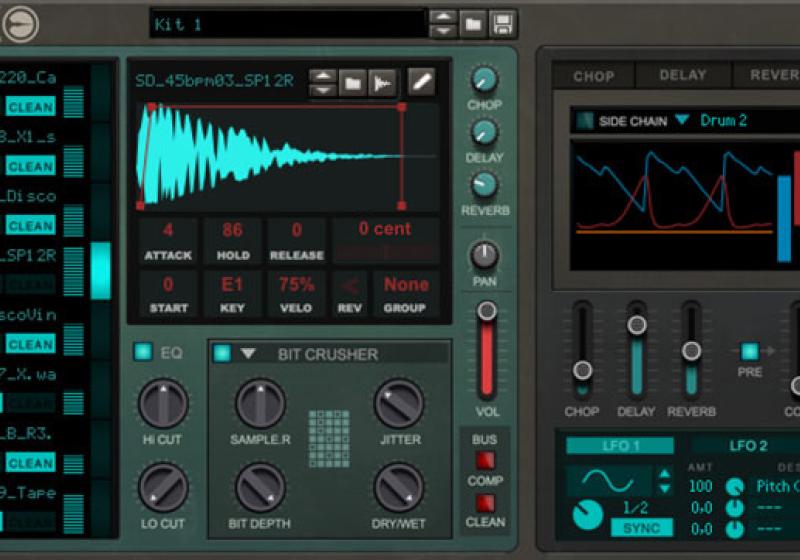Select the SD_45bpm03_SP12R sample name
800x560 pixels.
214,81
